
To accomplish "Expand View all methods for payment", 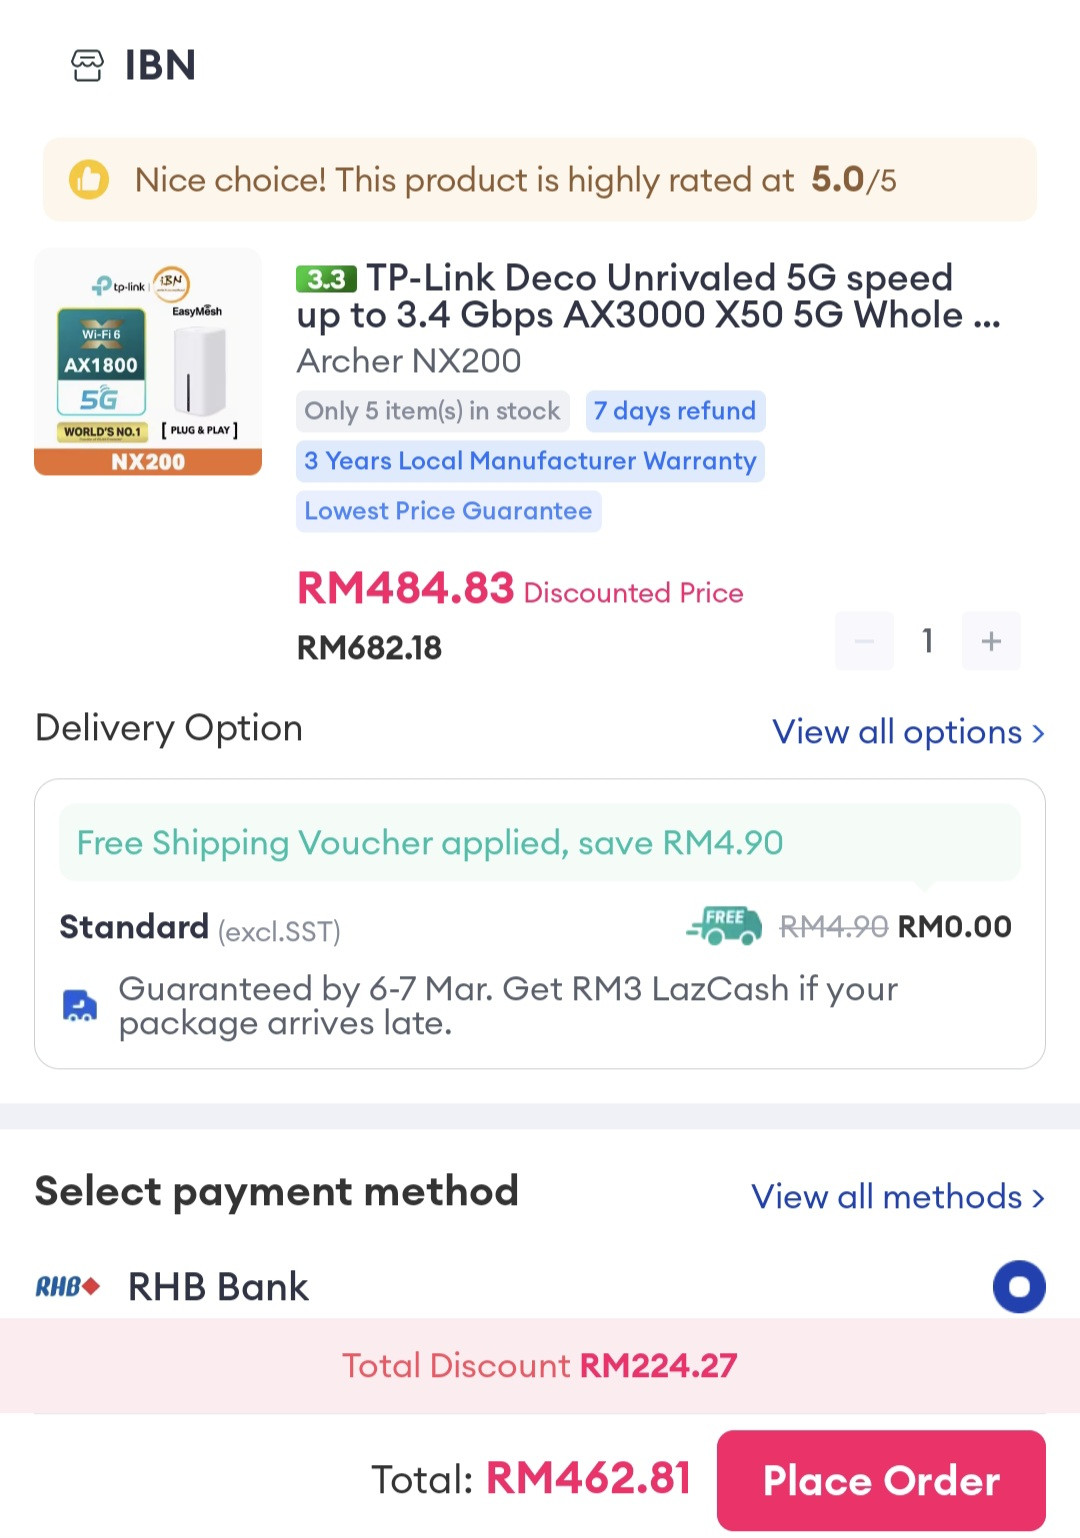I will 897,1196.
